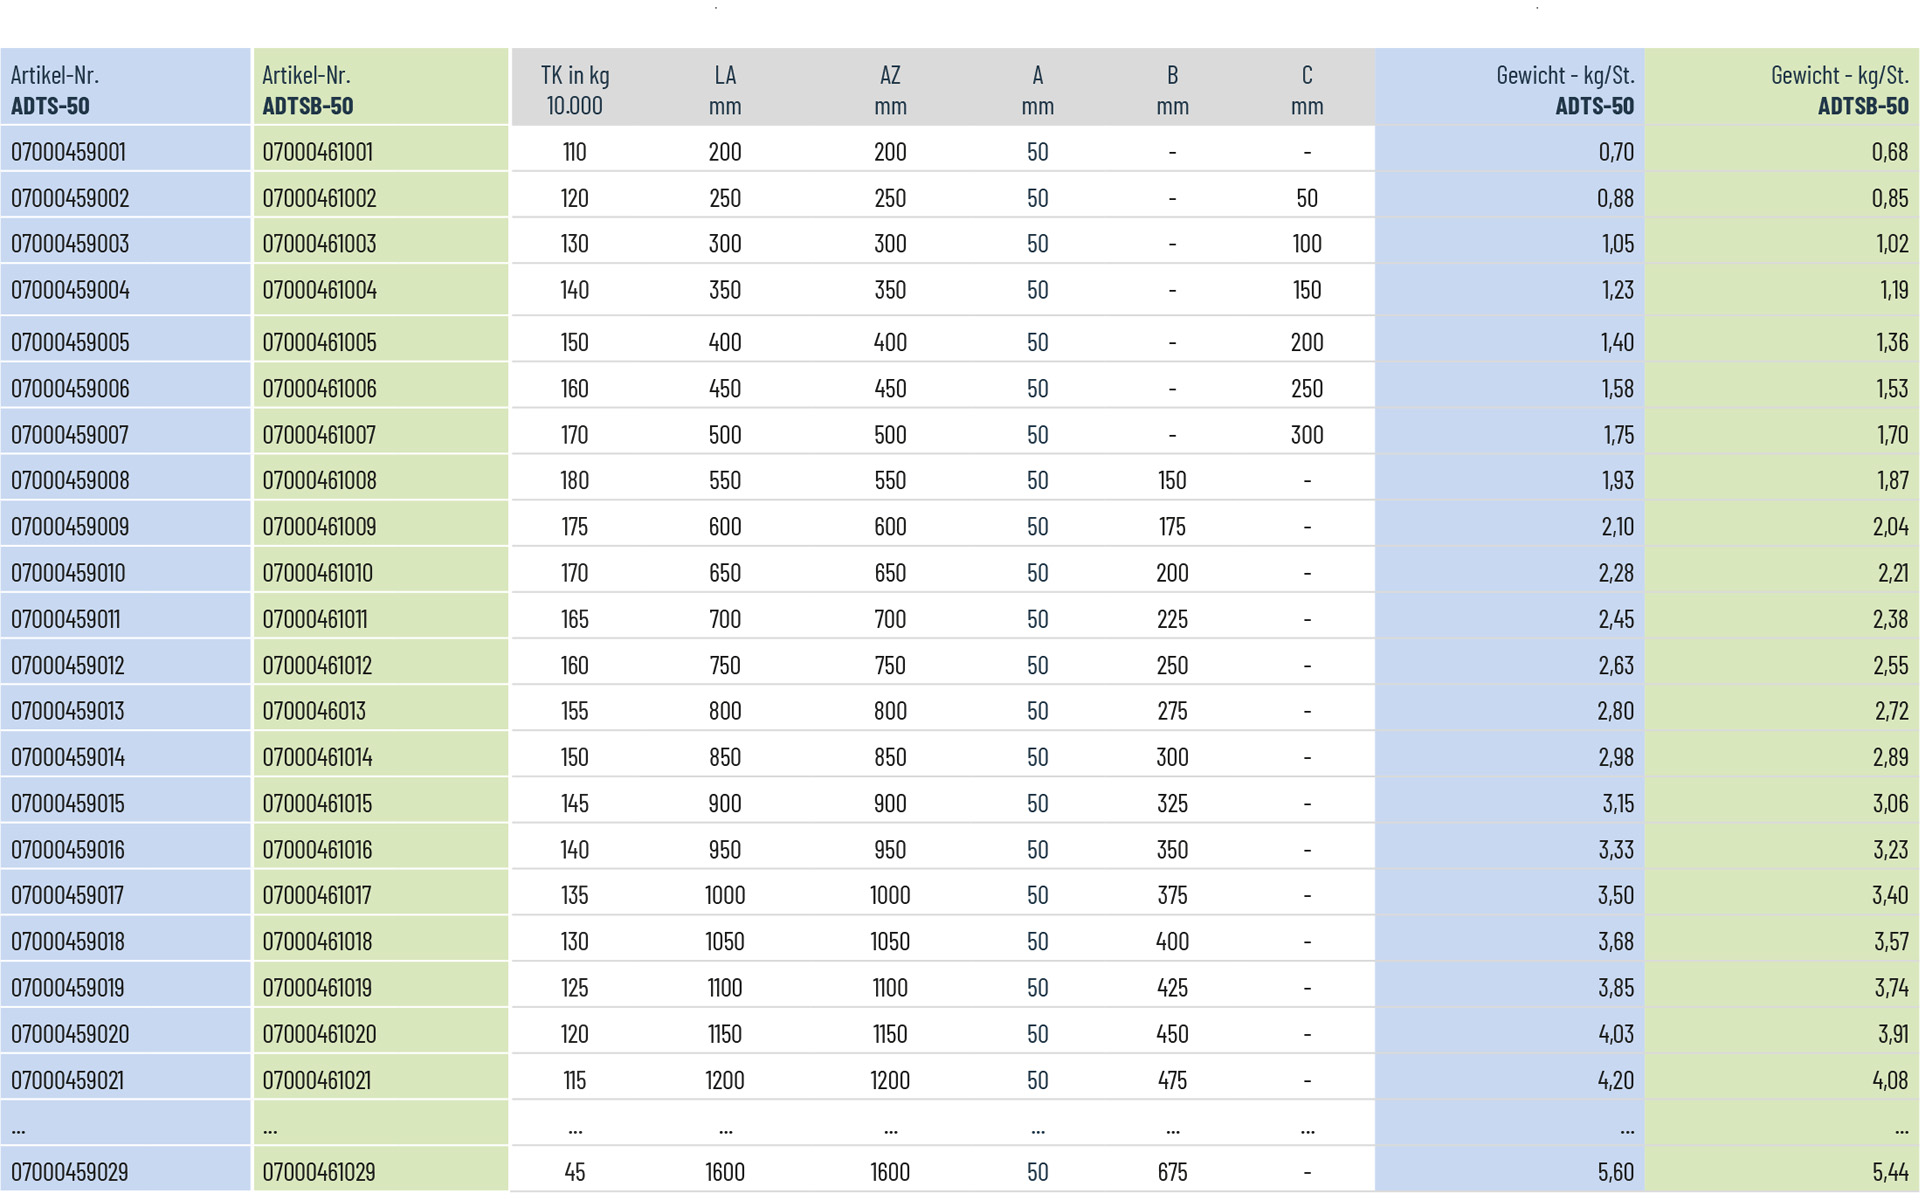Viewport: 1920px width, 1200px height.
Task: Select article number 07000461005
Action: 319,342
